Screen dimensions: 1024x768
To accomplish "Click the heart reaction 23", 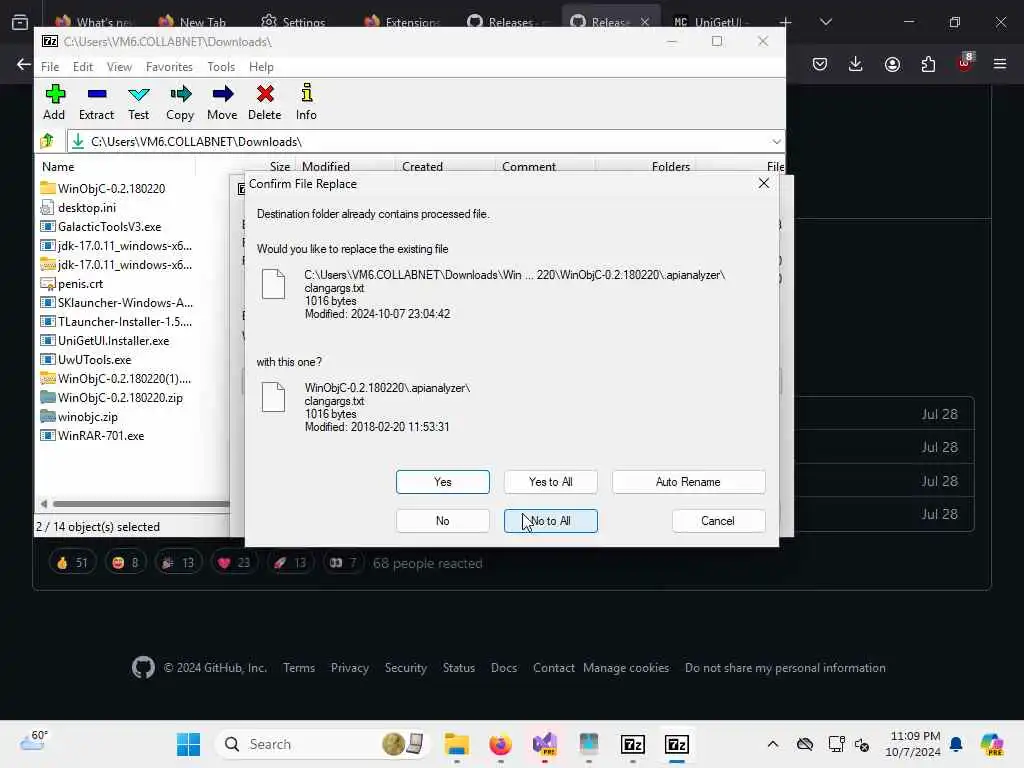I will point(234,563).
